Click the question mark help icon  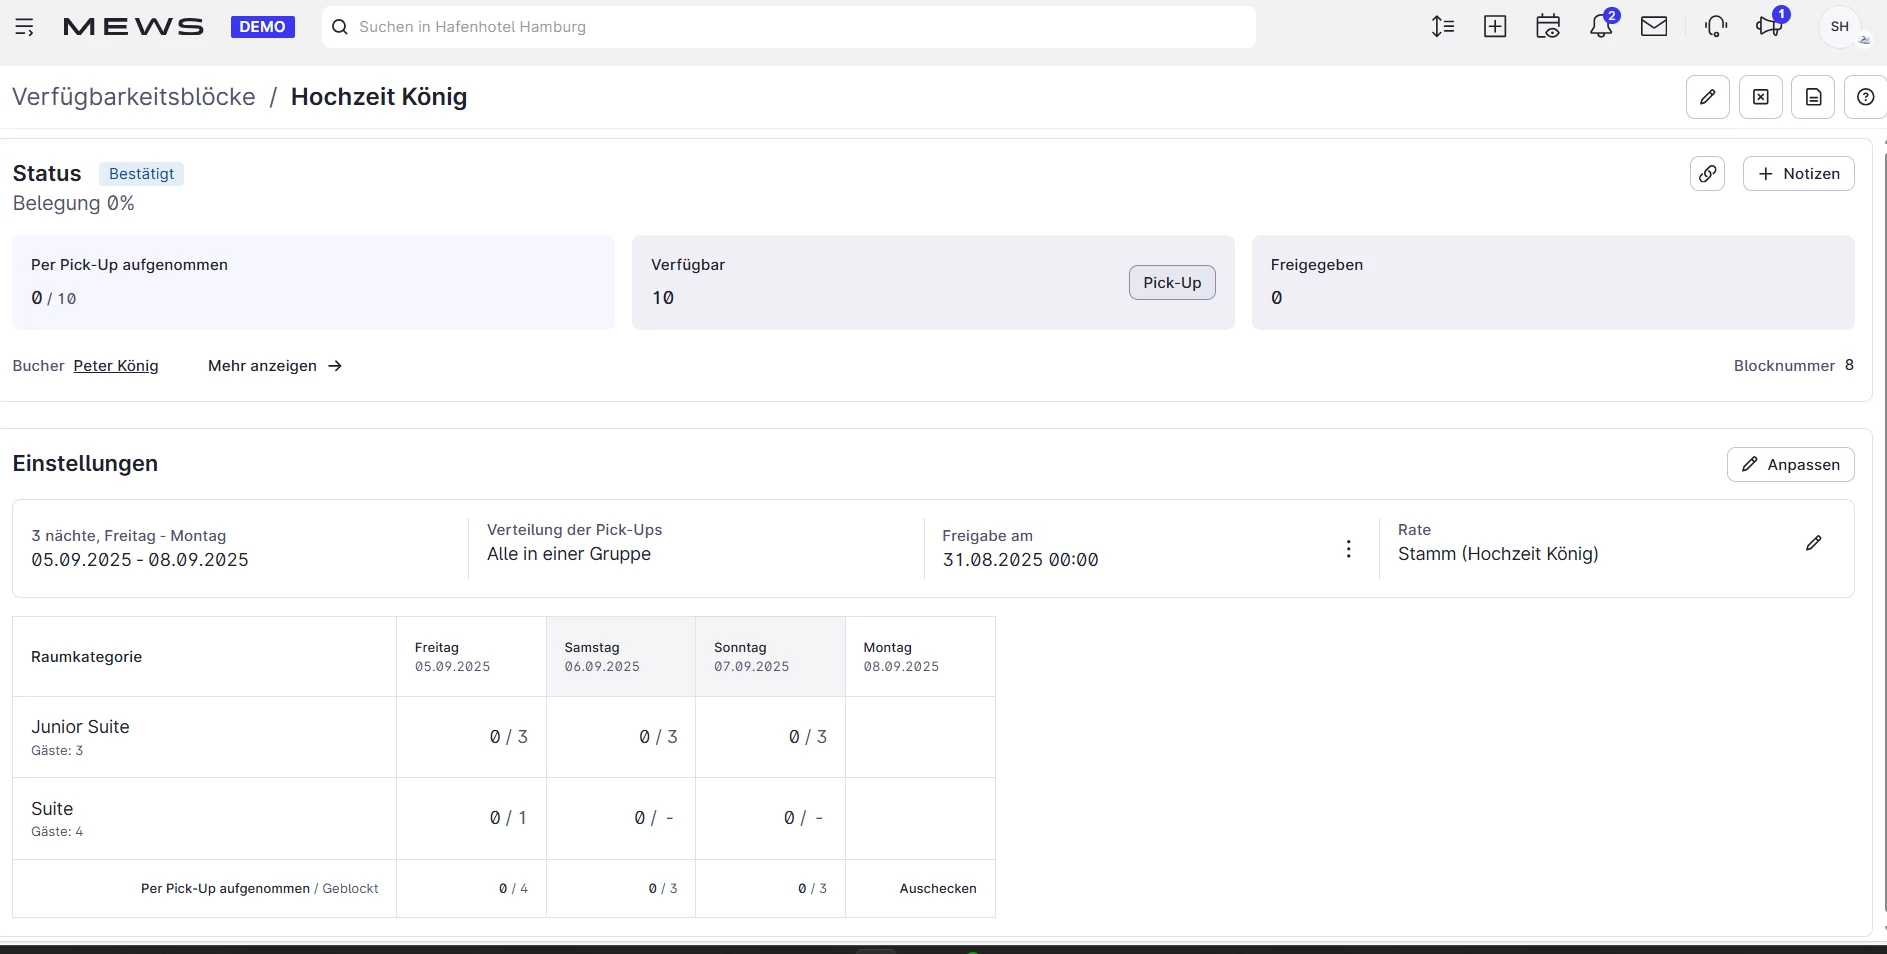(1865, 97)
